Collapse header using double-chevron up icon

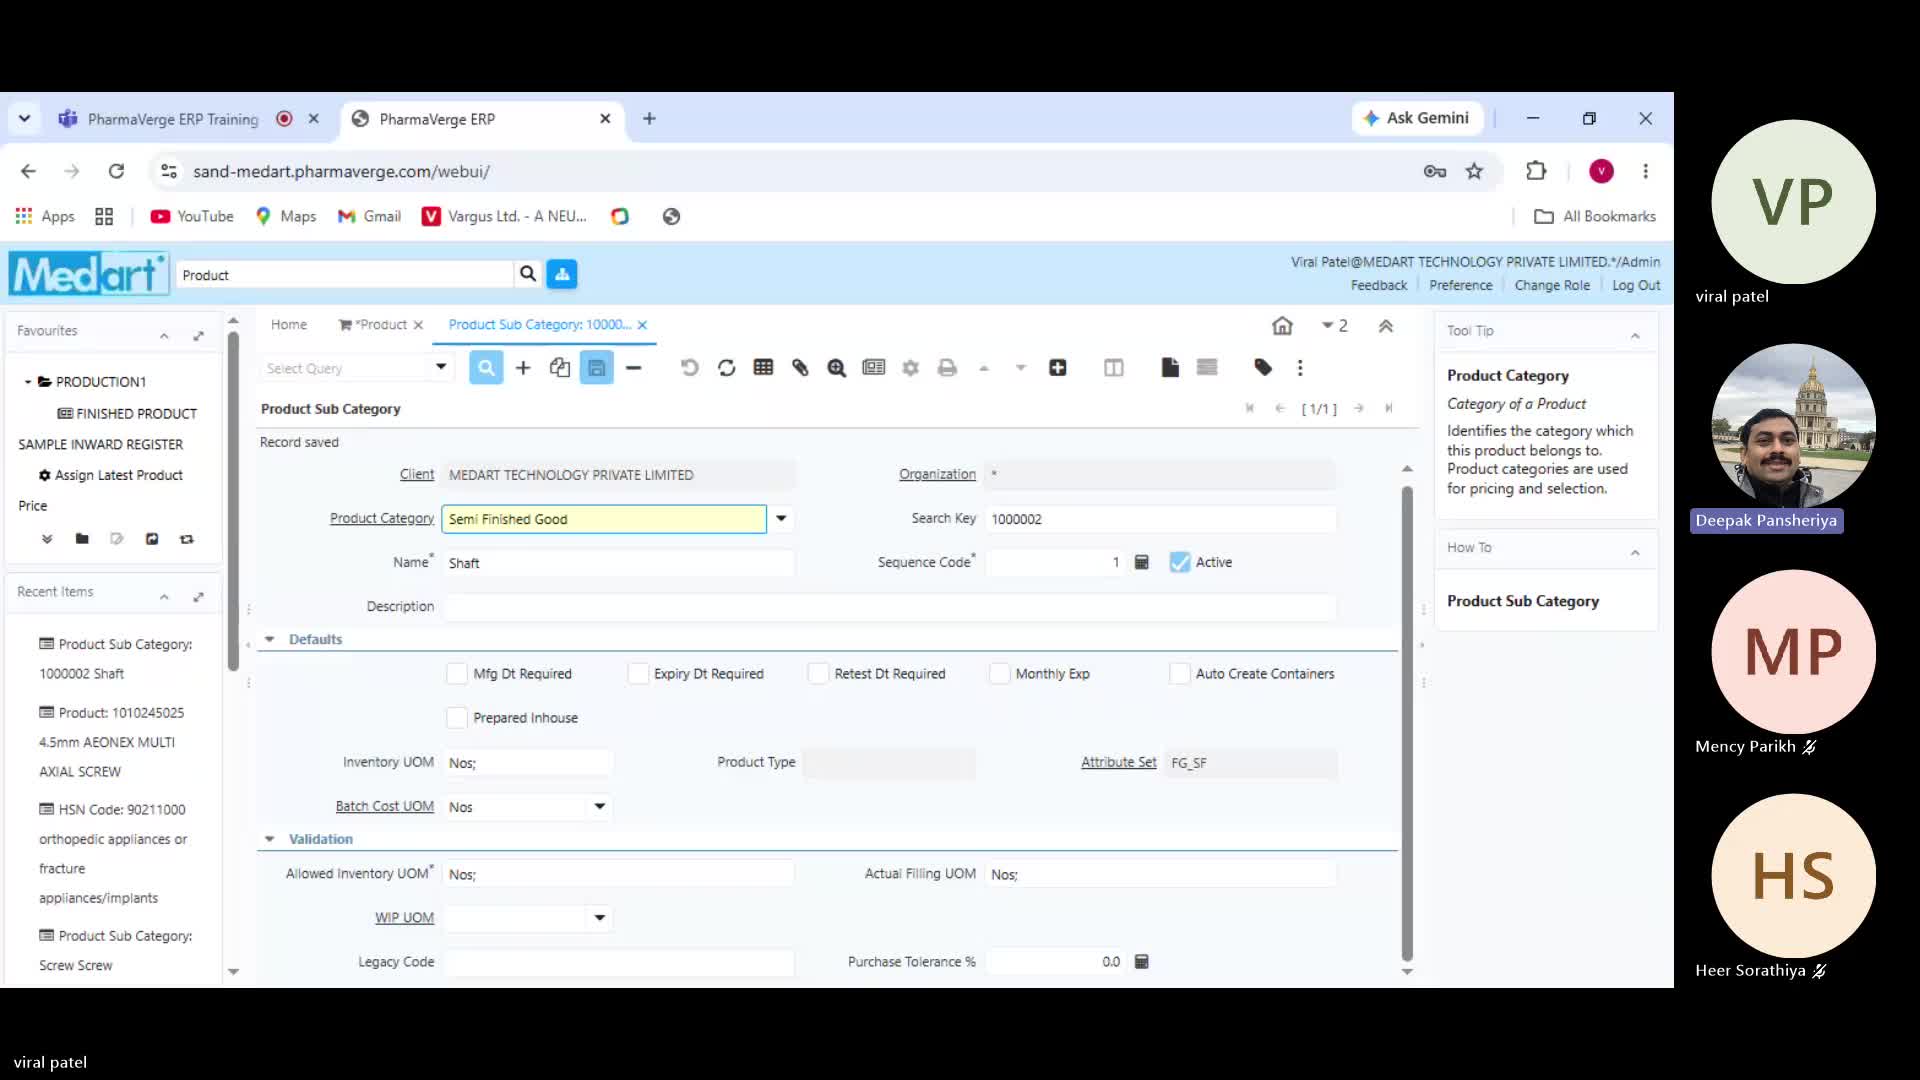pos(1386,326)
